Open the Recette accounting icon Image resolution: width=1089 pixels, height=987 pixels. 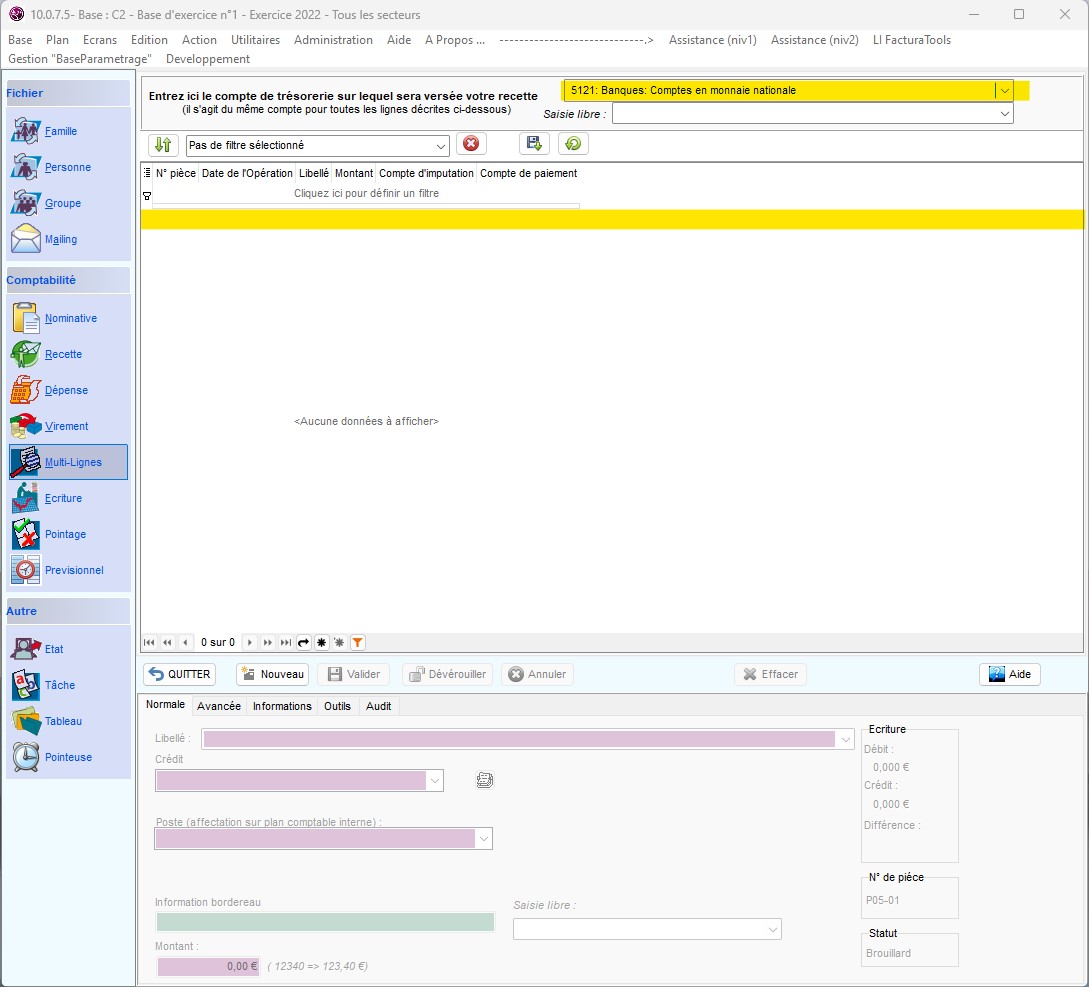(x=26, y=354)
